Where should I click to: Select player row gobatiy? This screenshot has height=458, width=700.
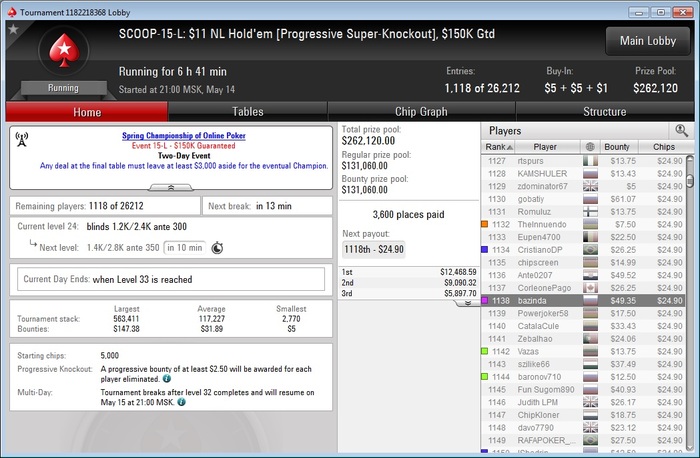coord(583,199)
